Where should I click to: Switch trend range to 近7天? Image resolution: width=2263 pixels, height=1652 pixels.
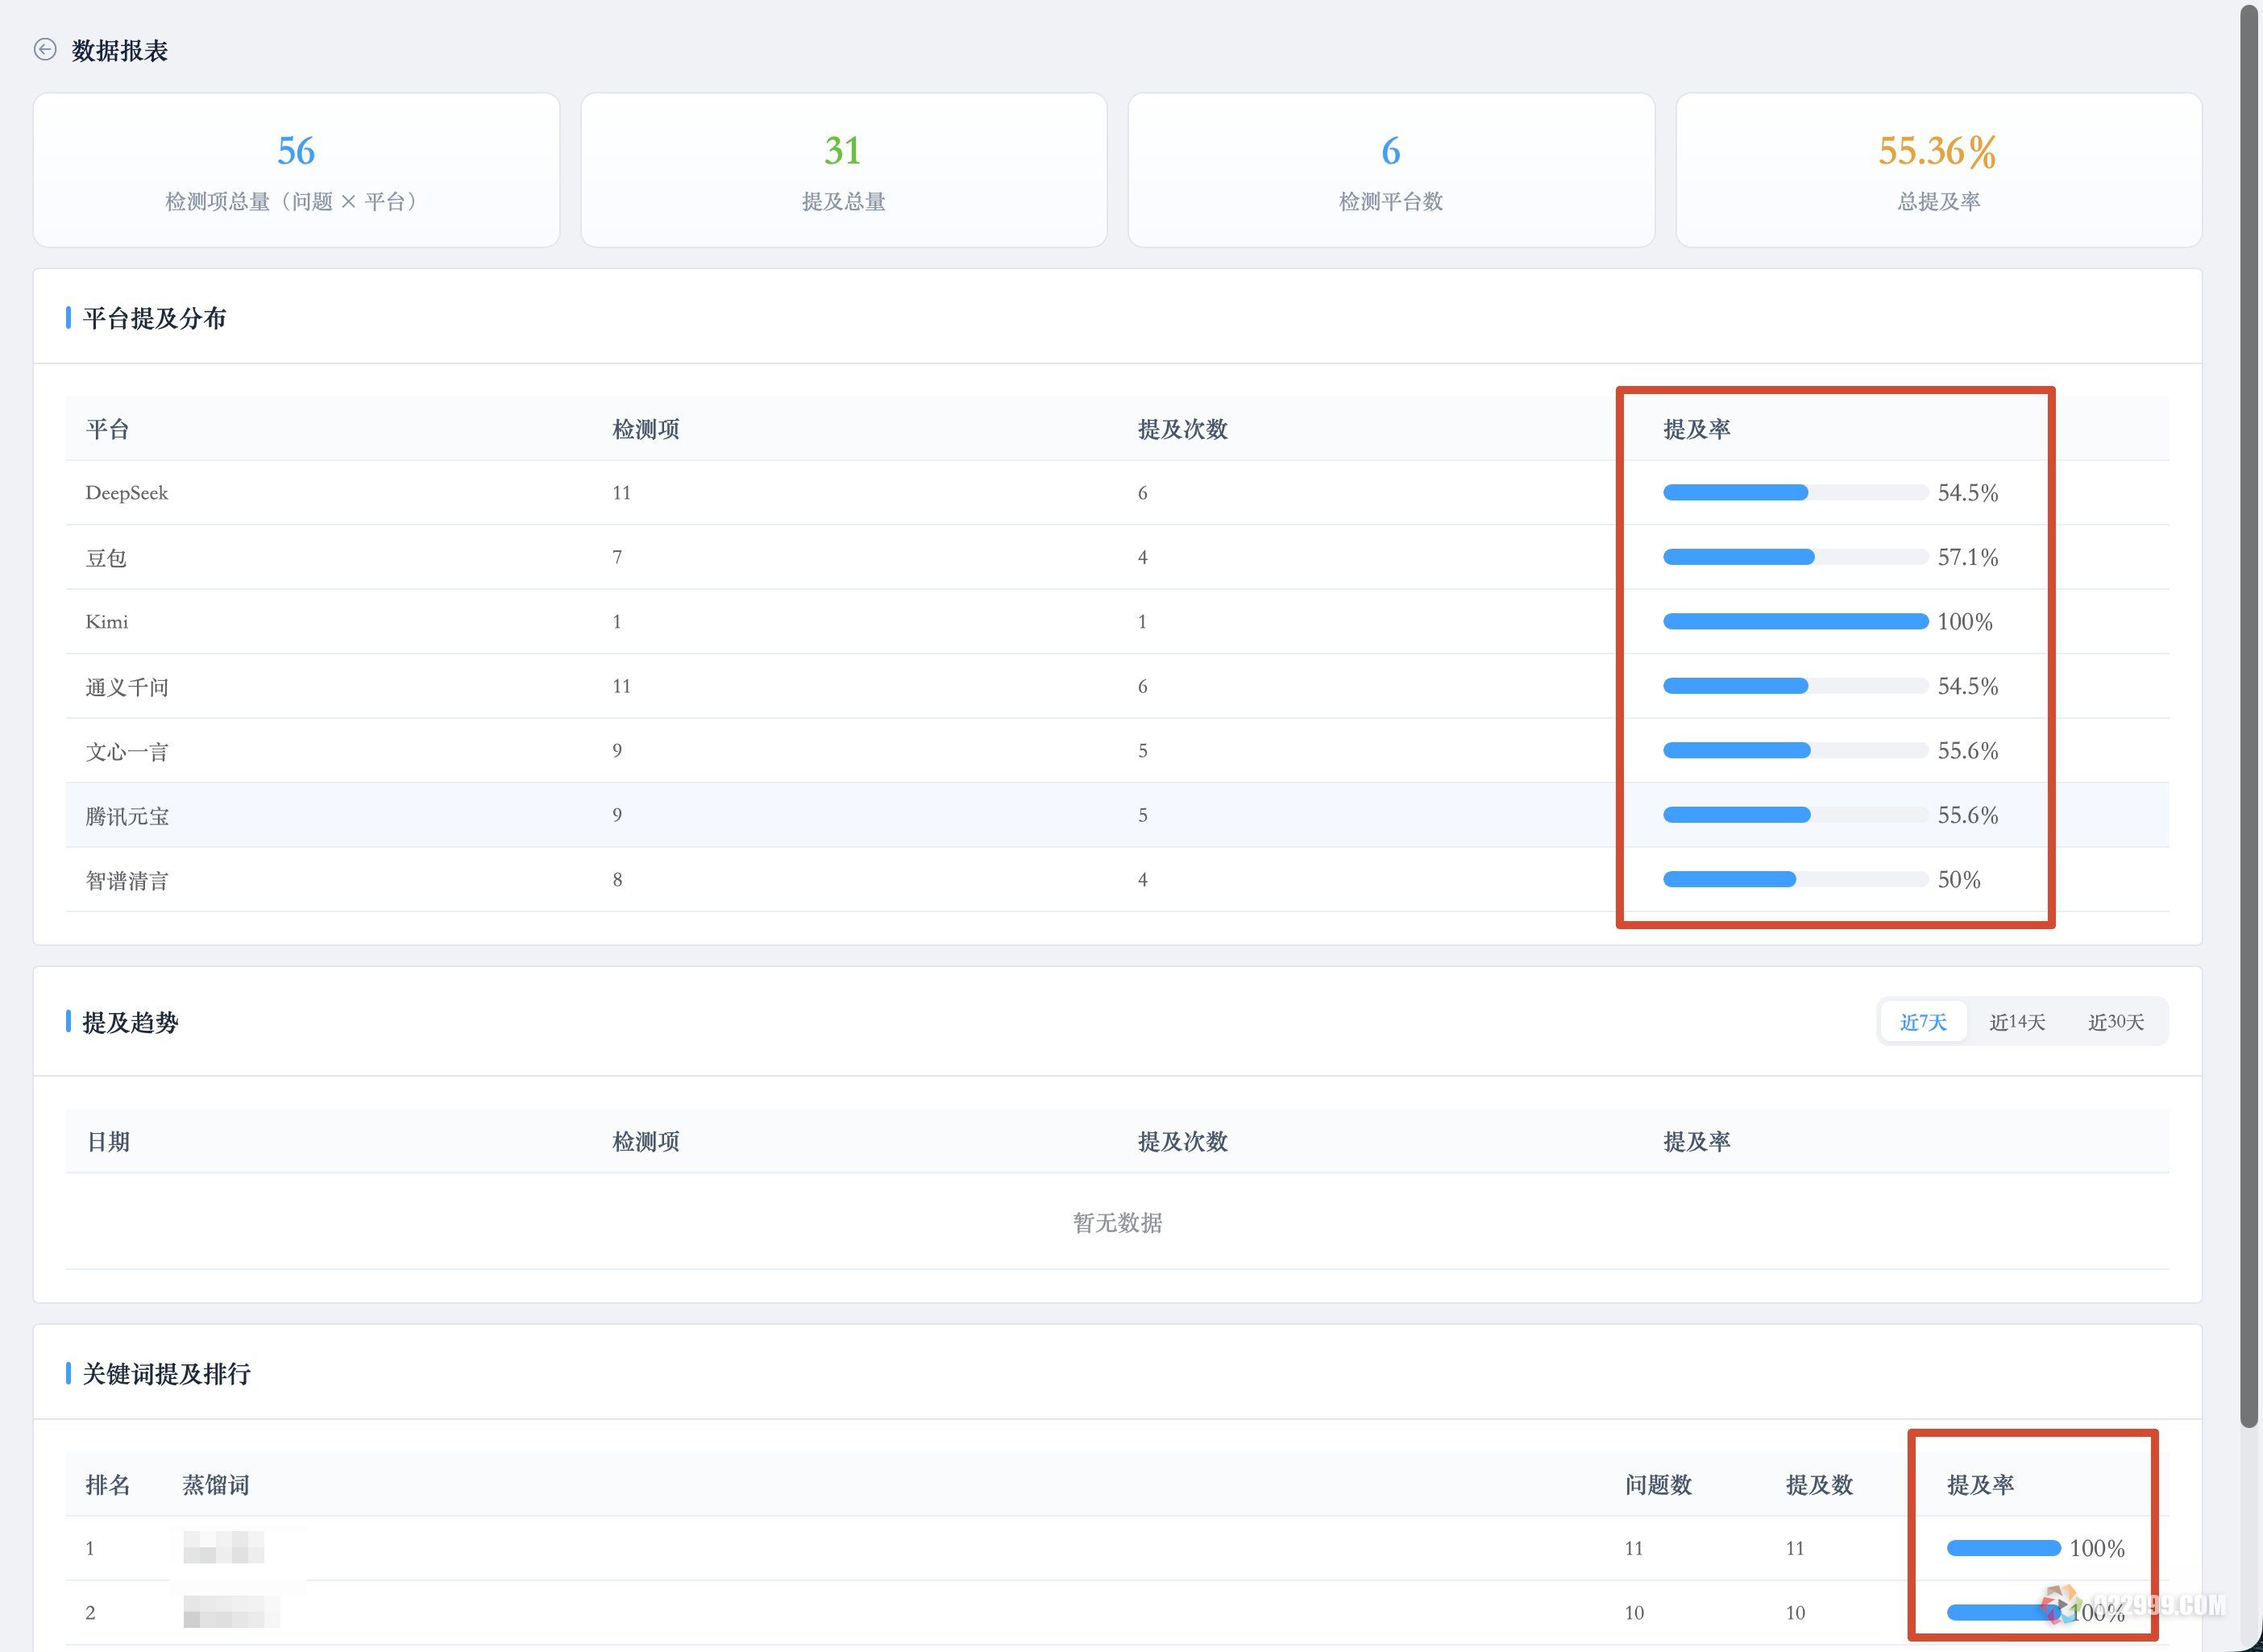pos(1923,1022)
